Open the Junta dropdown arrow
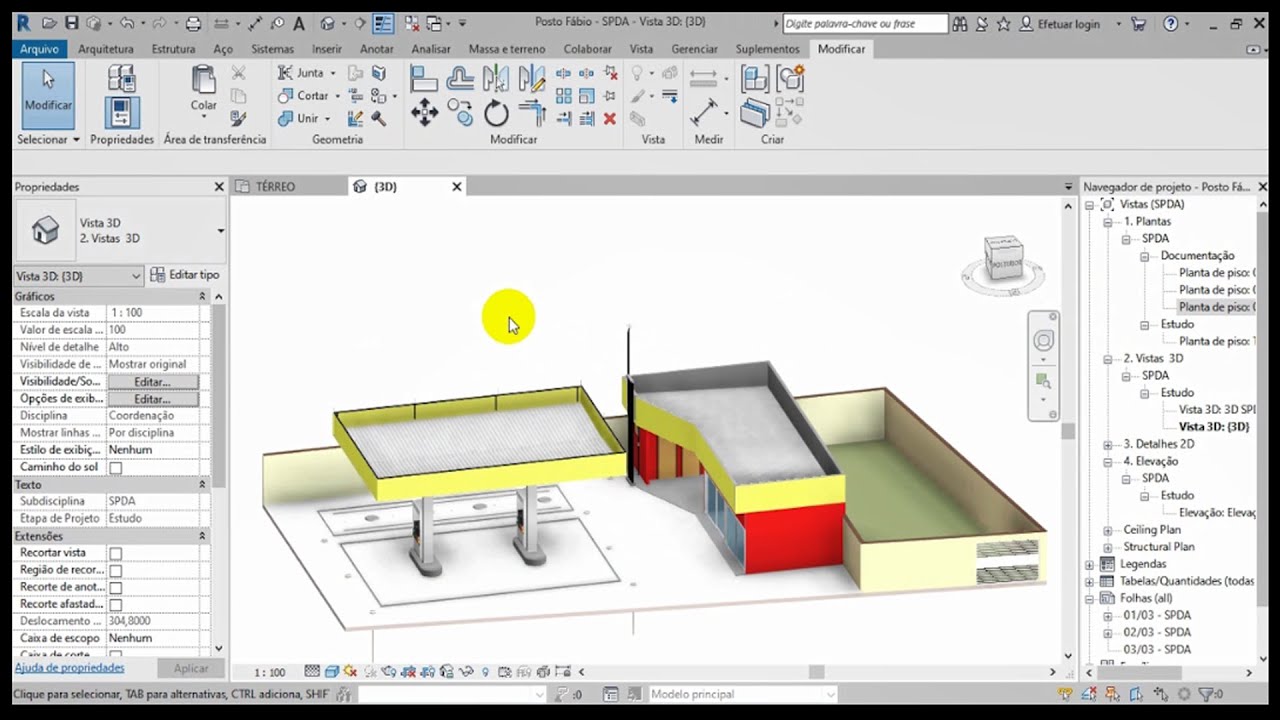1280x720 pixels. pyautogui.click(x=333, y=73)
